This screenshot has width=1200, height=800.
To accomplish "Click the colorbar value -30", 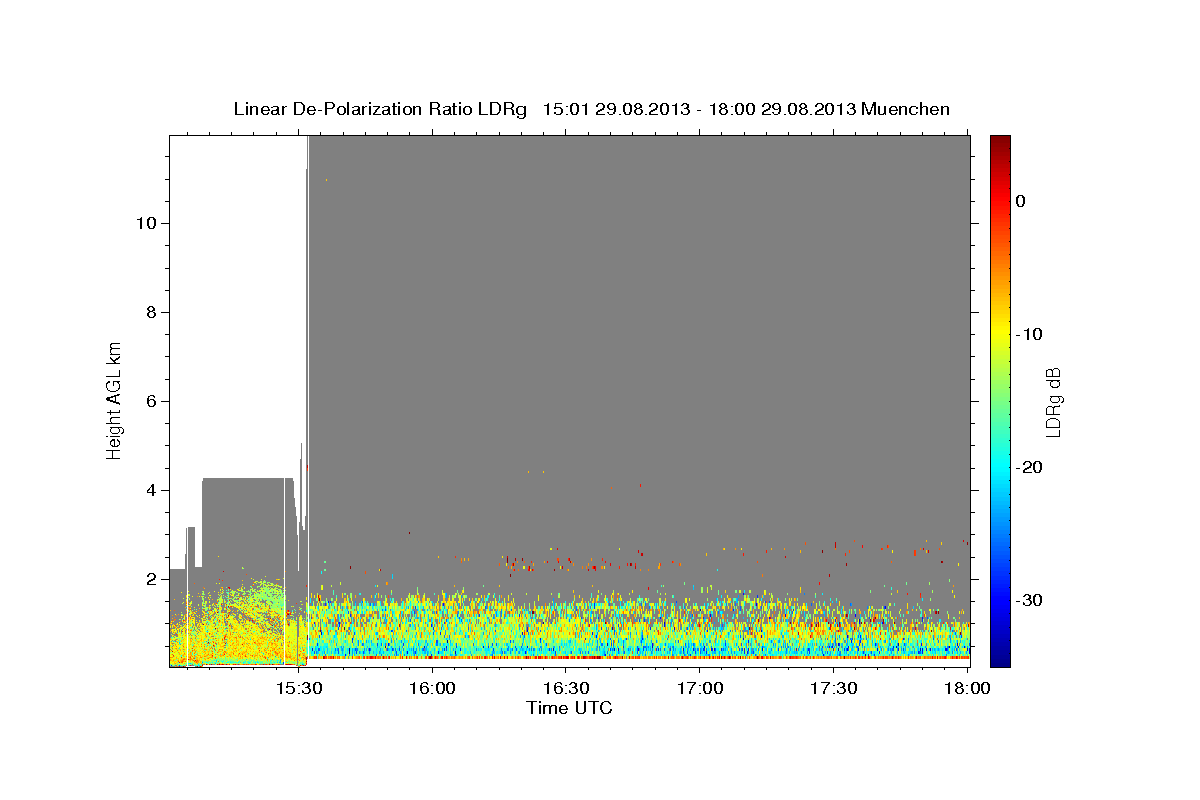I will pyautogui.click(x=1029, y=600).
